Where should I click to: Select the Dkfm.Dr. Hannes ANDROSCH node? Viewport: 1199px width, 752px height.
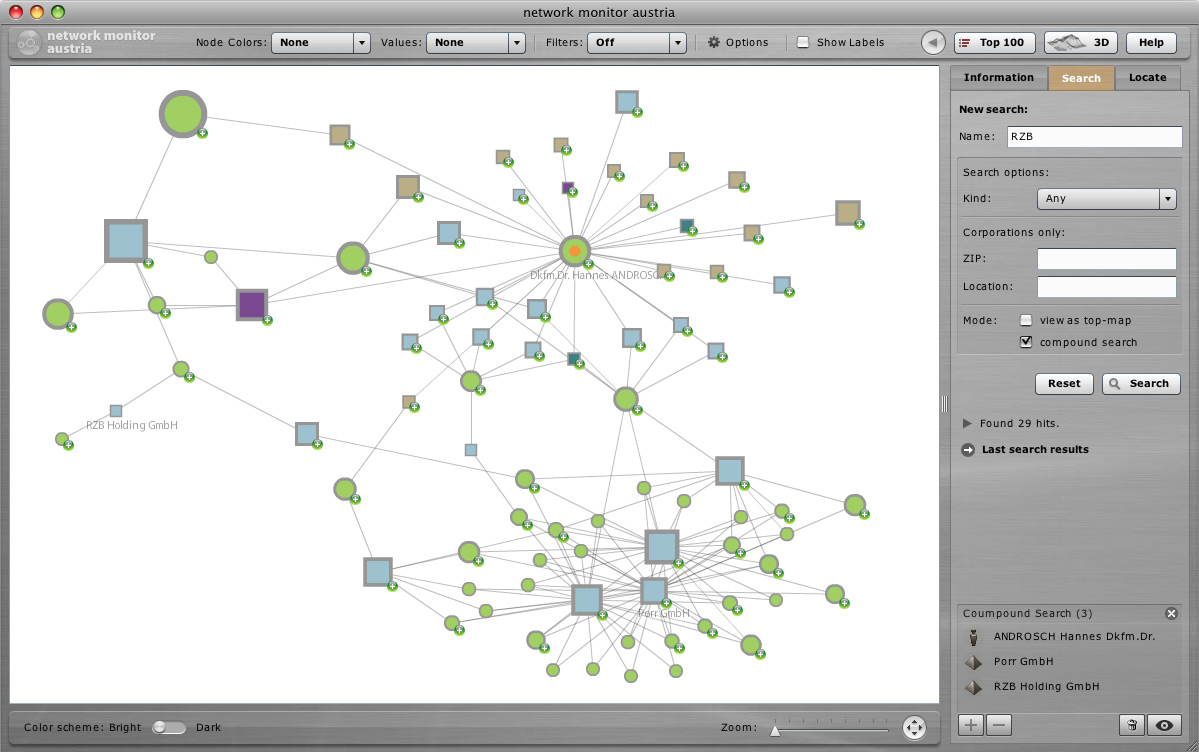tap(574, 251)
